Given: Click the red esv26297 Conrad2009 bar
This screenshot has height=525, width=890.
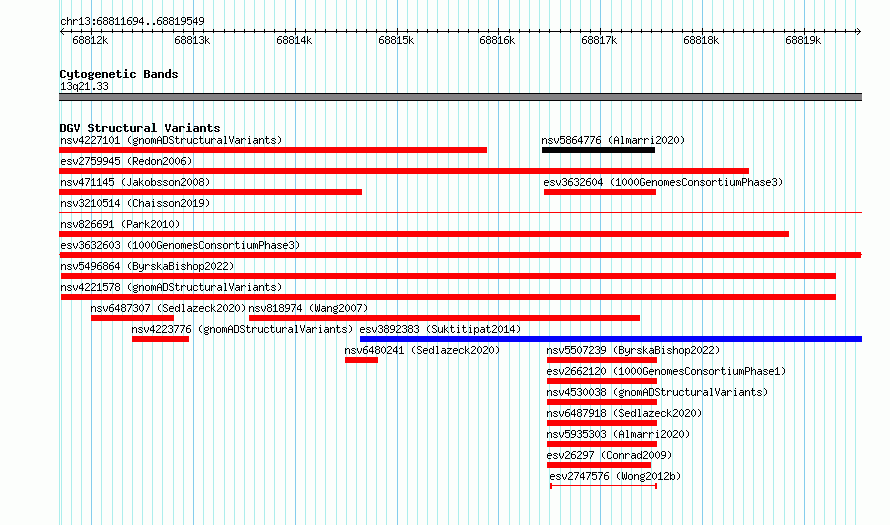Looking at the screenshot, I should [599, 465].
